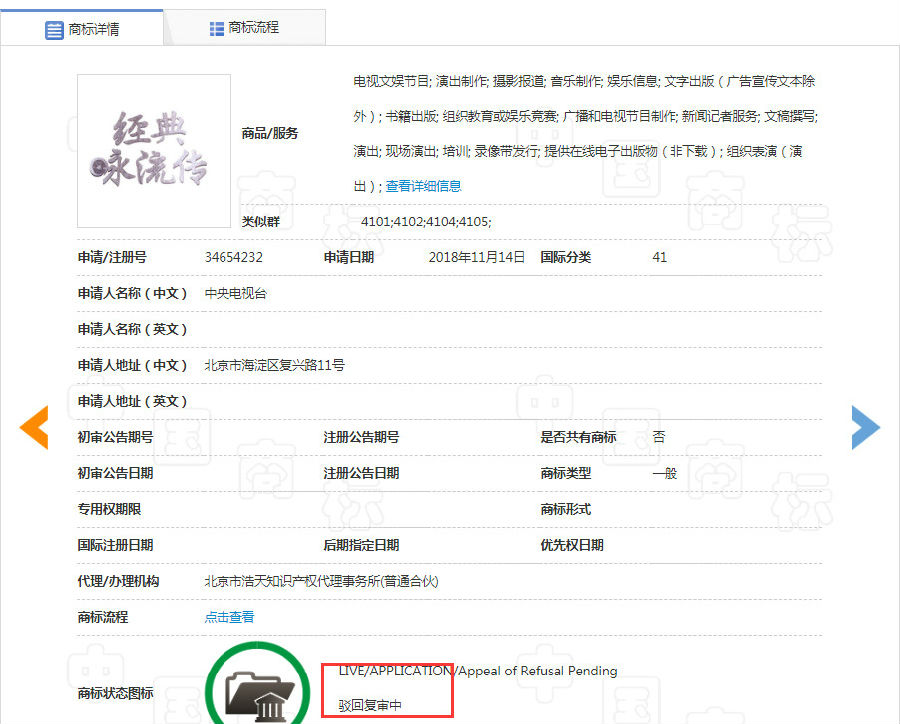The height and width of the screenshot is (724, 900).
Task: Click the 商标状态图标 label
Action: 115,693
